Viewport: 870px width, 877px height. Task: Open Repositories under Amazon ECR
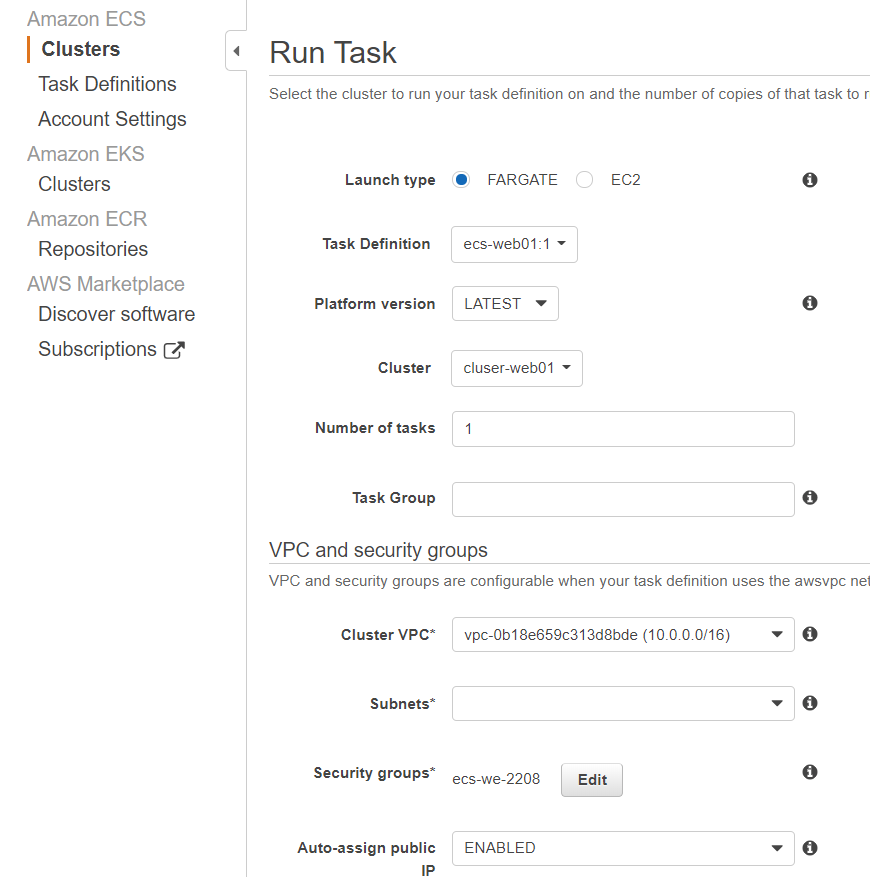coord(93,249)
